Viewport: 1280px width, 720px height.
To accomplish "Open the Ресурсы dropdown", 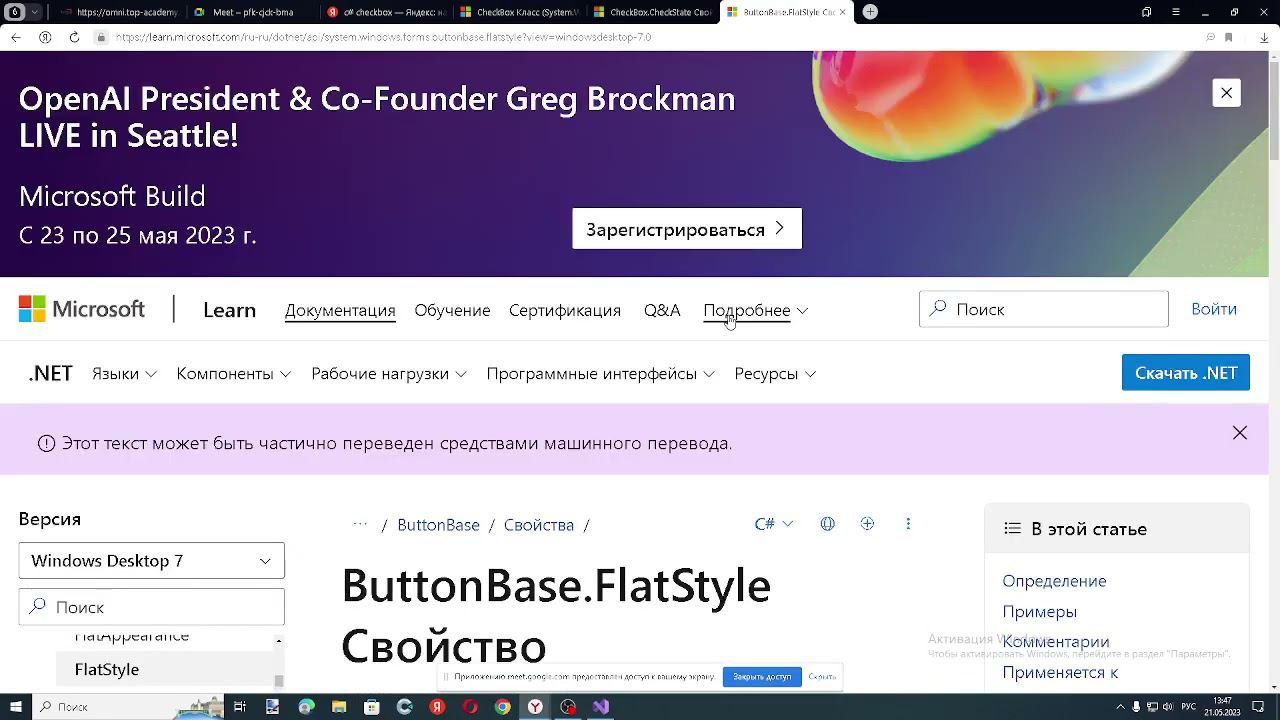I will point(775,373).
